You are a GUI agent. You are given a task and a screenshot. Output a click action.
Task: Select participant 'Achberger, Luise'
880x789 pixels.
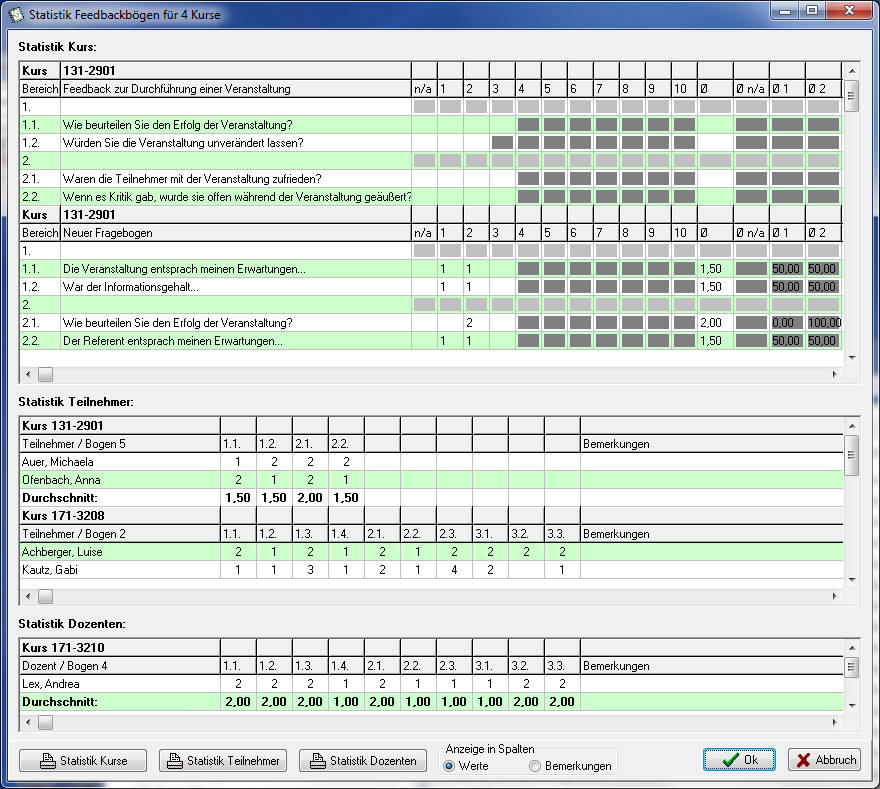tap(431, 552)
